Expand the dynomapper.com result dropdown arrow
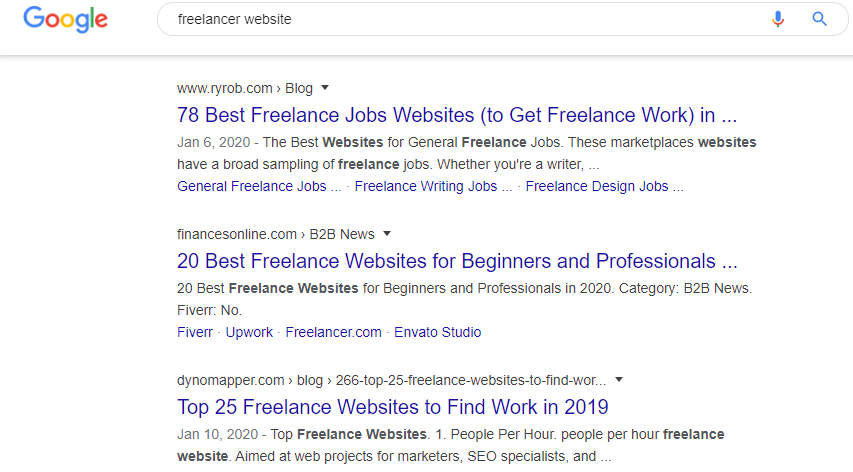 [619, 380]
